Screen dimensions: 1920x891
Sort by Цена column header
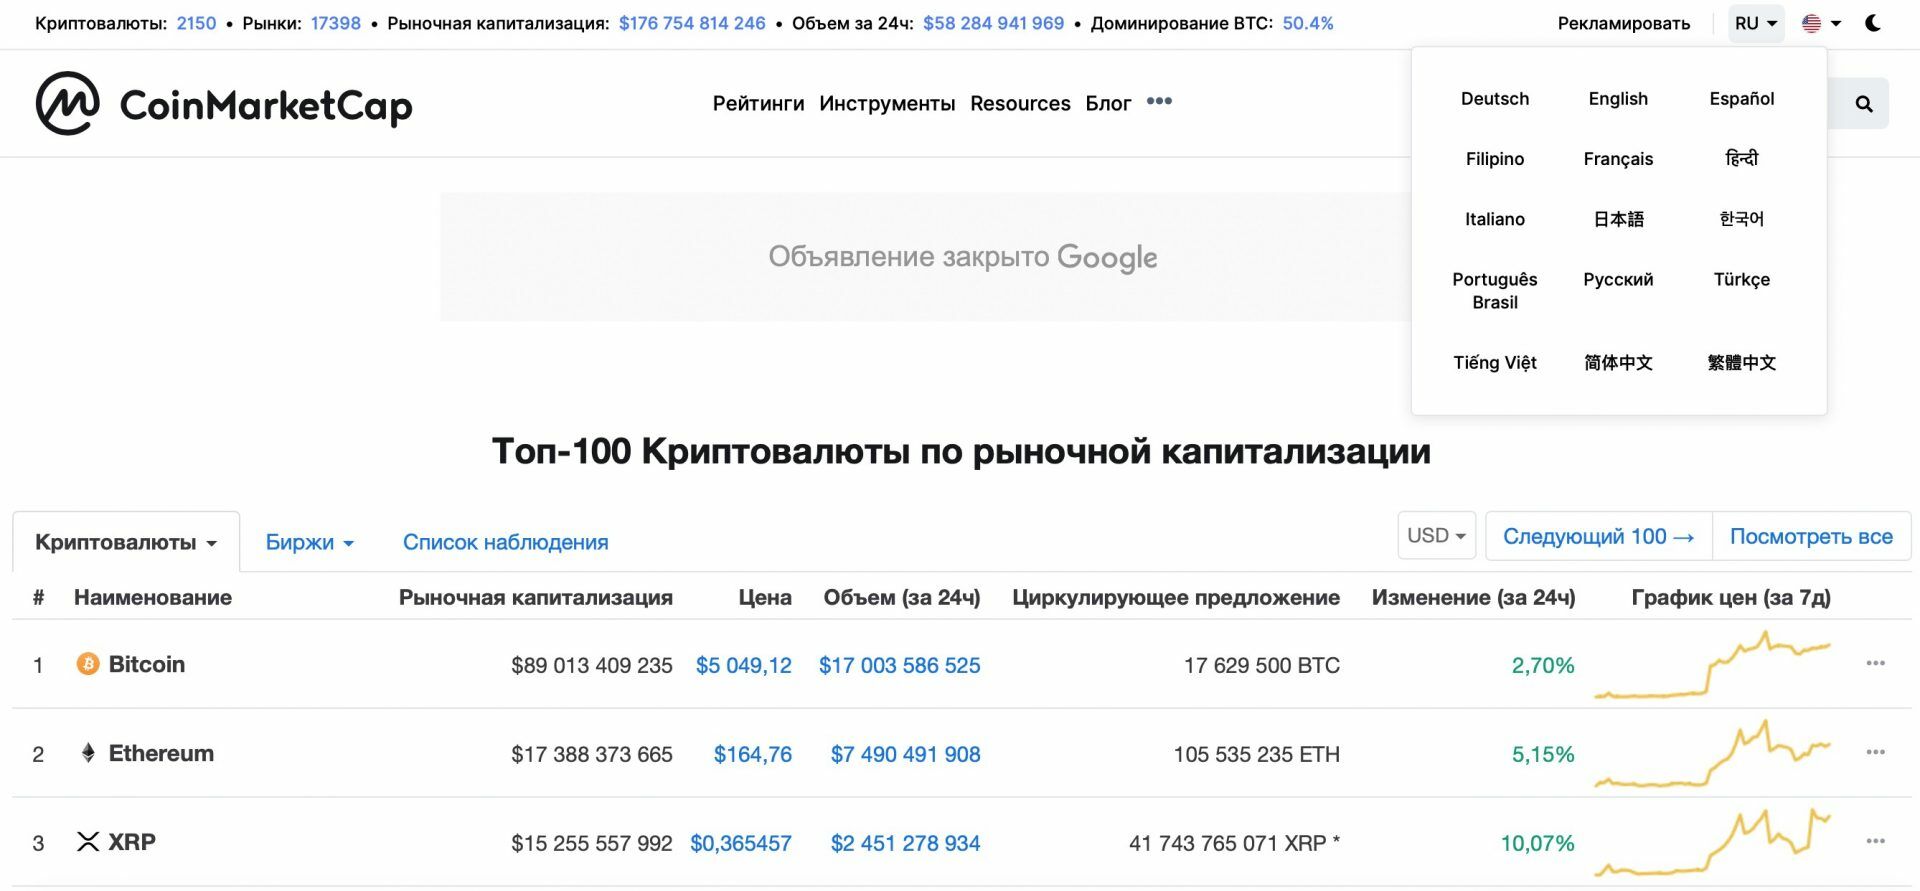click(x=765, y=597)
